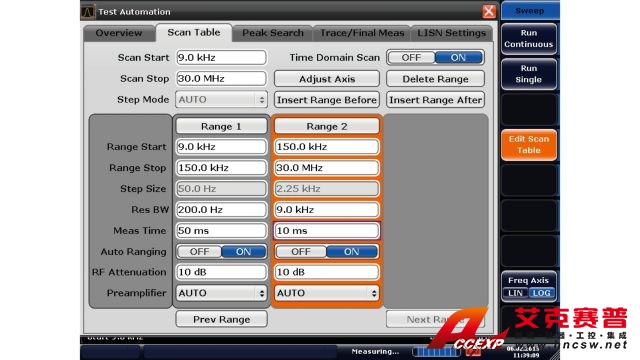Click the Insert Range After button
Image resolution: width=640 pixels, height=360 pixels.
(436, 100)
